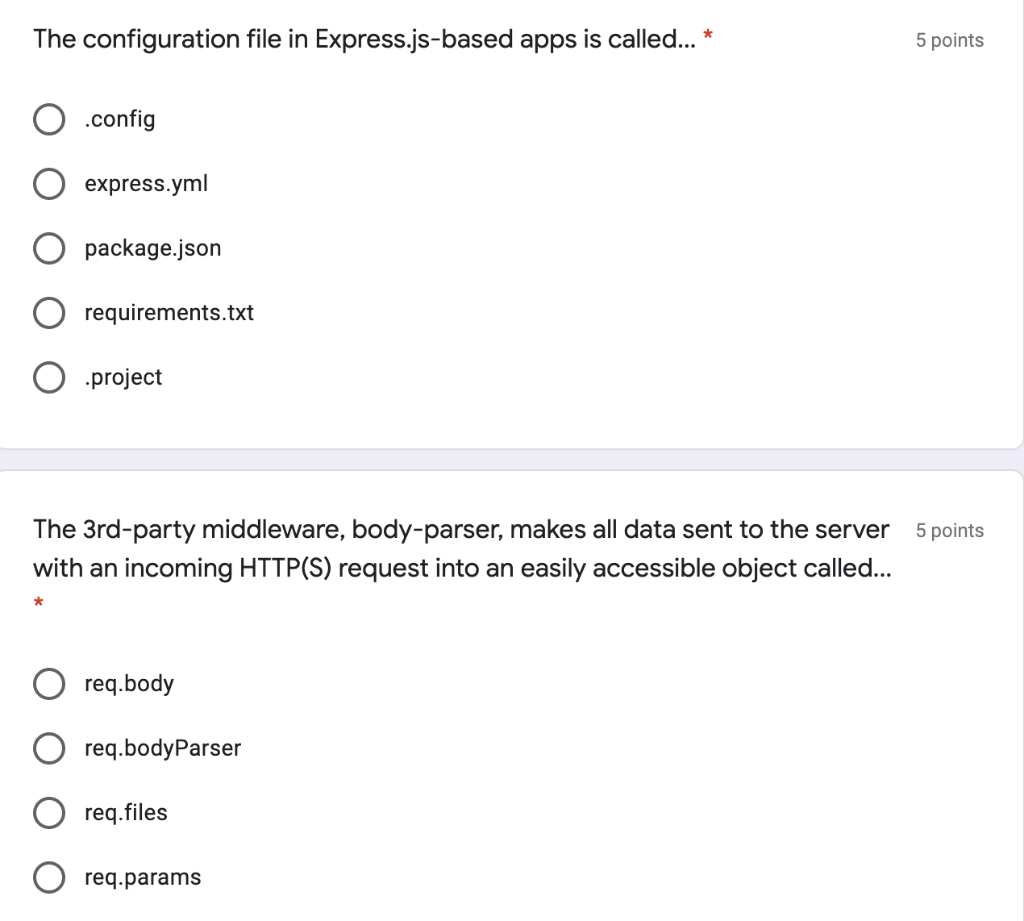The height and width of the screenshot is (921, 1024).
Task: Click the express.yml option label text
Action: [x=146, y=184]
